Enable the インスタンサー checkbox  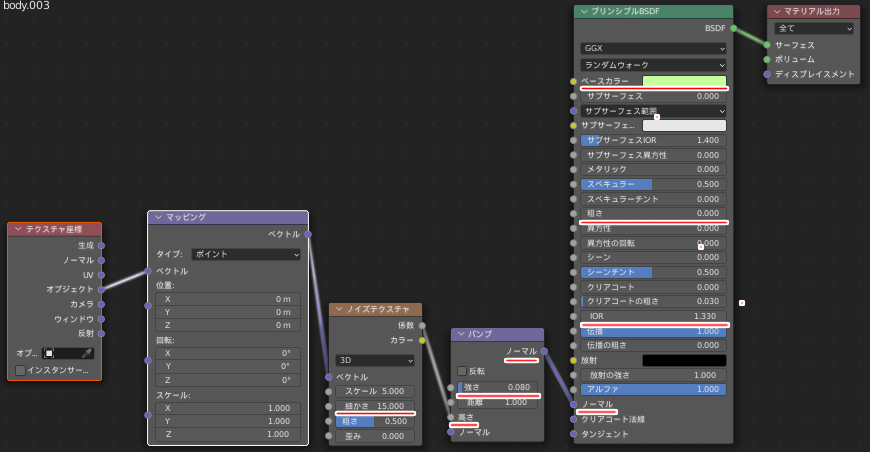point(21,370)
